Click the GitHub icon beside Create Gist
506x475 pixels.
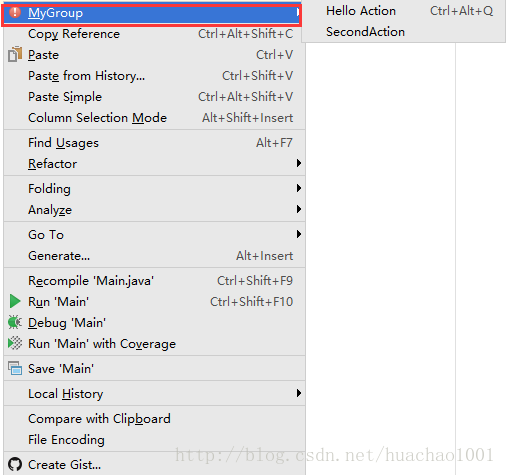coord(15,464)
